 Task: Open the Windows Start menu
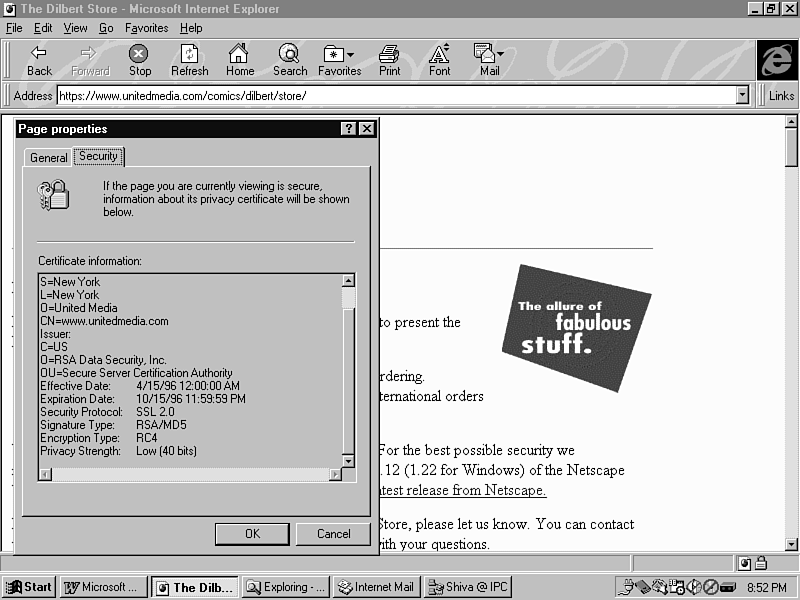[x=29, y=587]
